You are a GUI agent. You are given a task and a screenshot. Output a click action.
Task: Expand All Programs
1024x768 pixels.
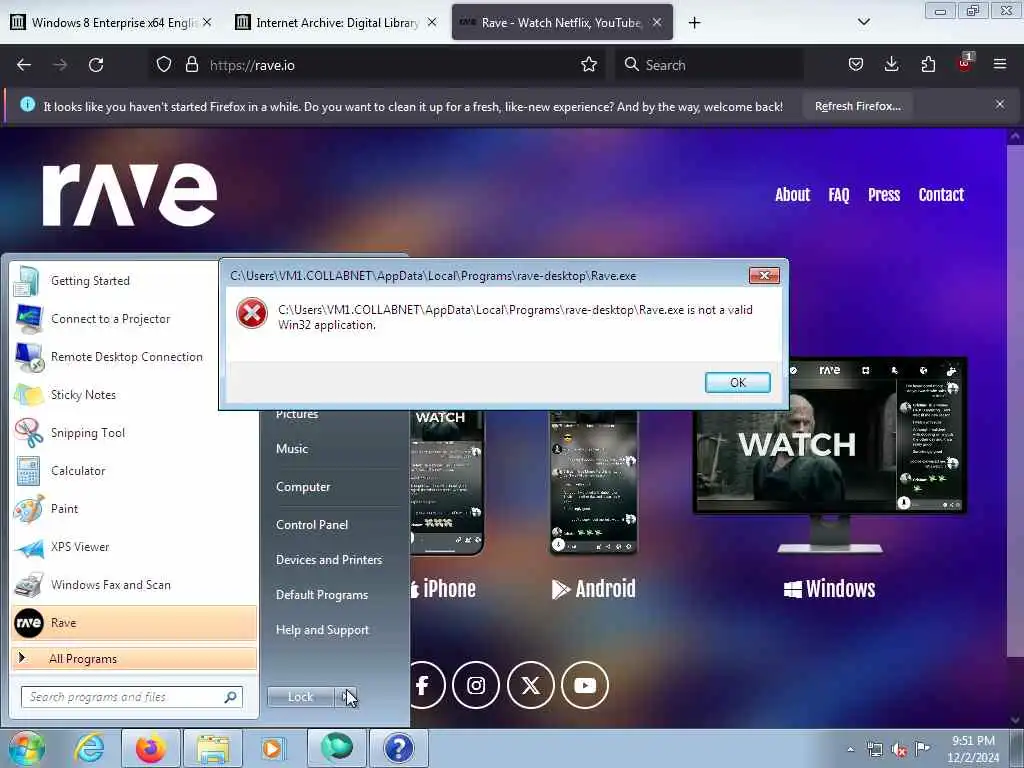tap(134, 658)
